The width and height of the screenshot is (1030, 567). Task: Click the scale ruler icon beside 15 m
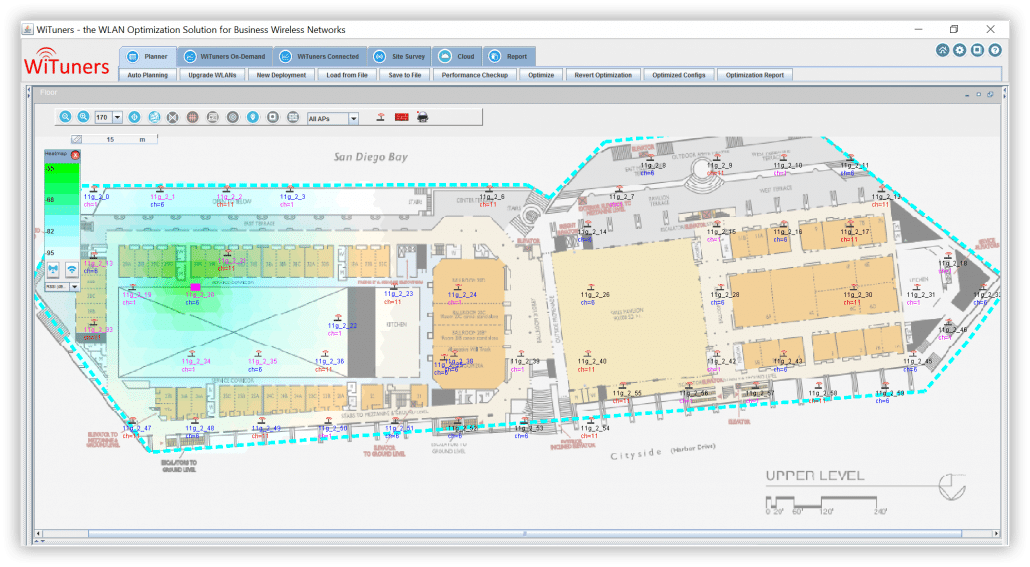(x=77, y=139)
